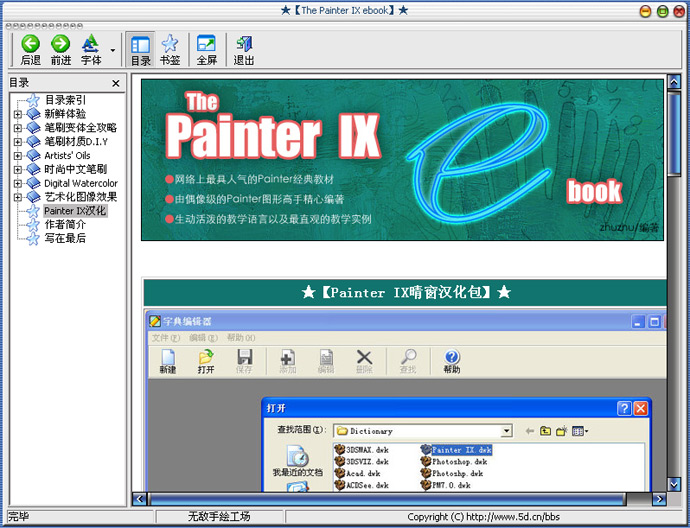Image resolution: width=690 pixels, height=528 pixels.
Task: Click the help button of 打开 dialog
Action: click(624, 409)
